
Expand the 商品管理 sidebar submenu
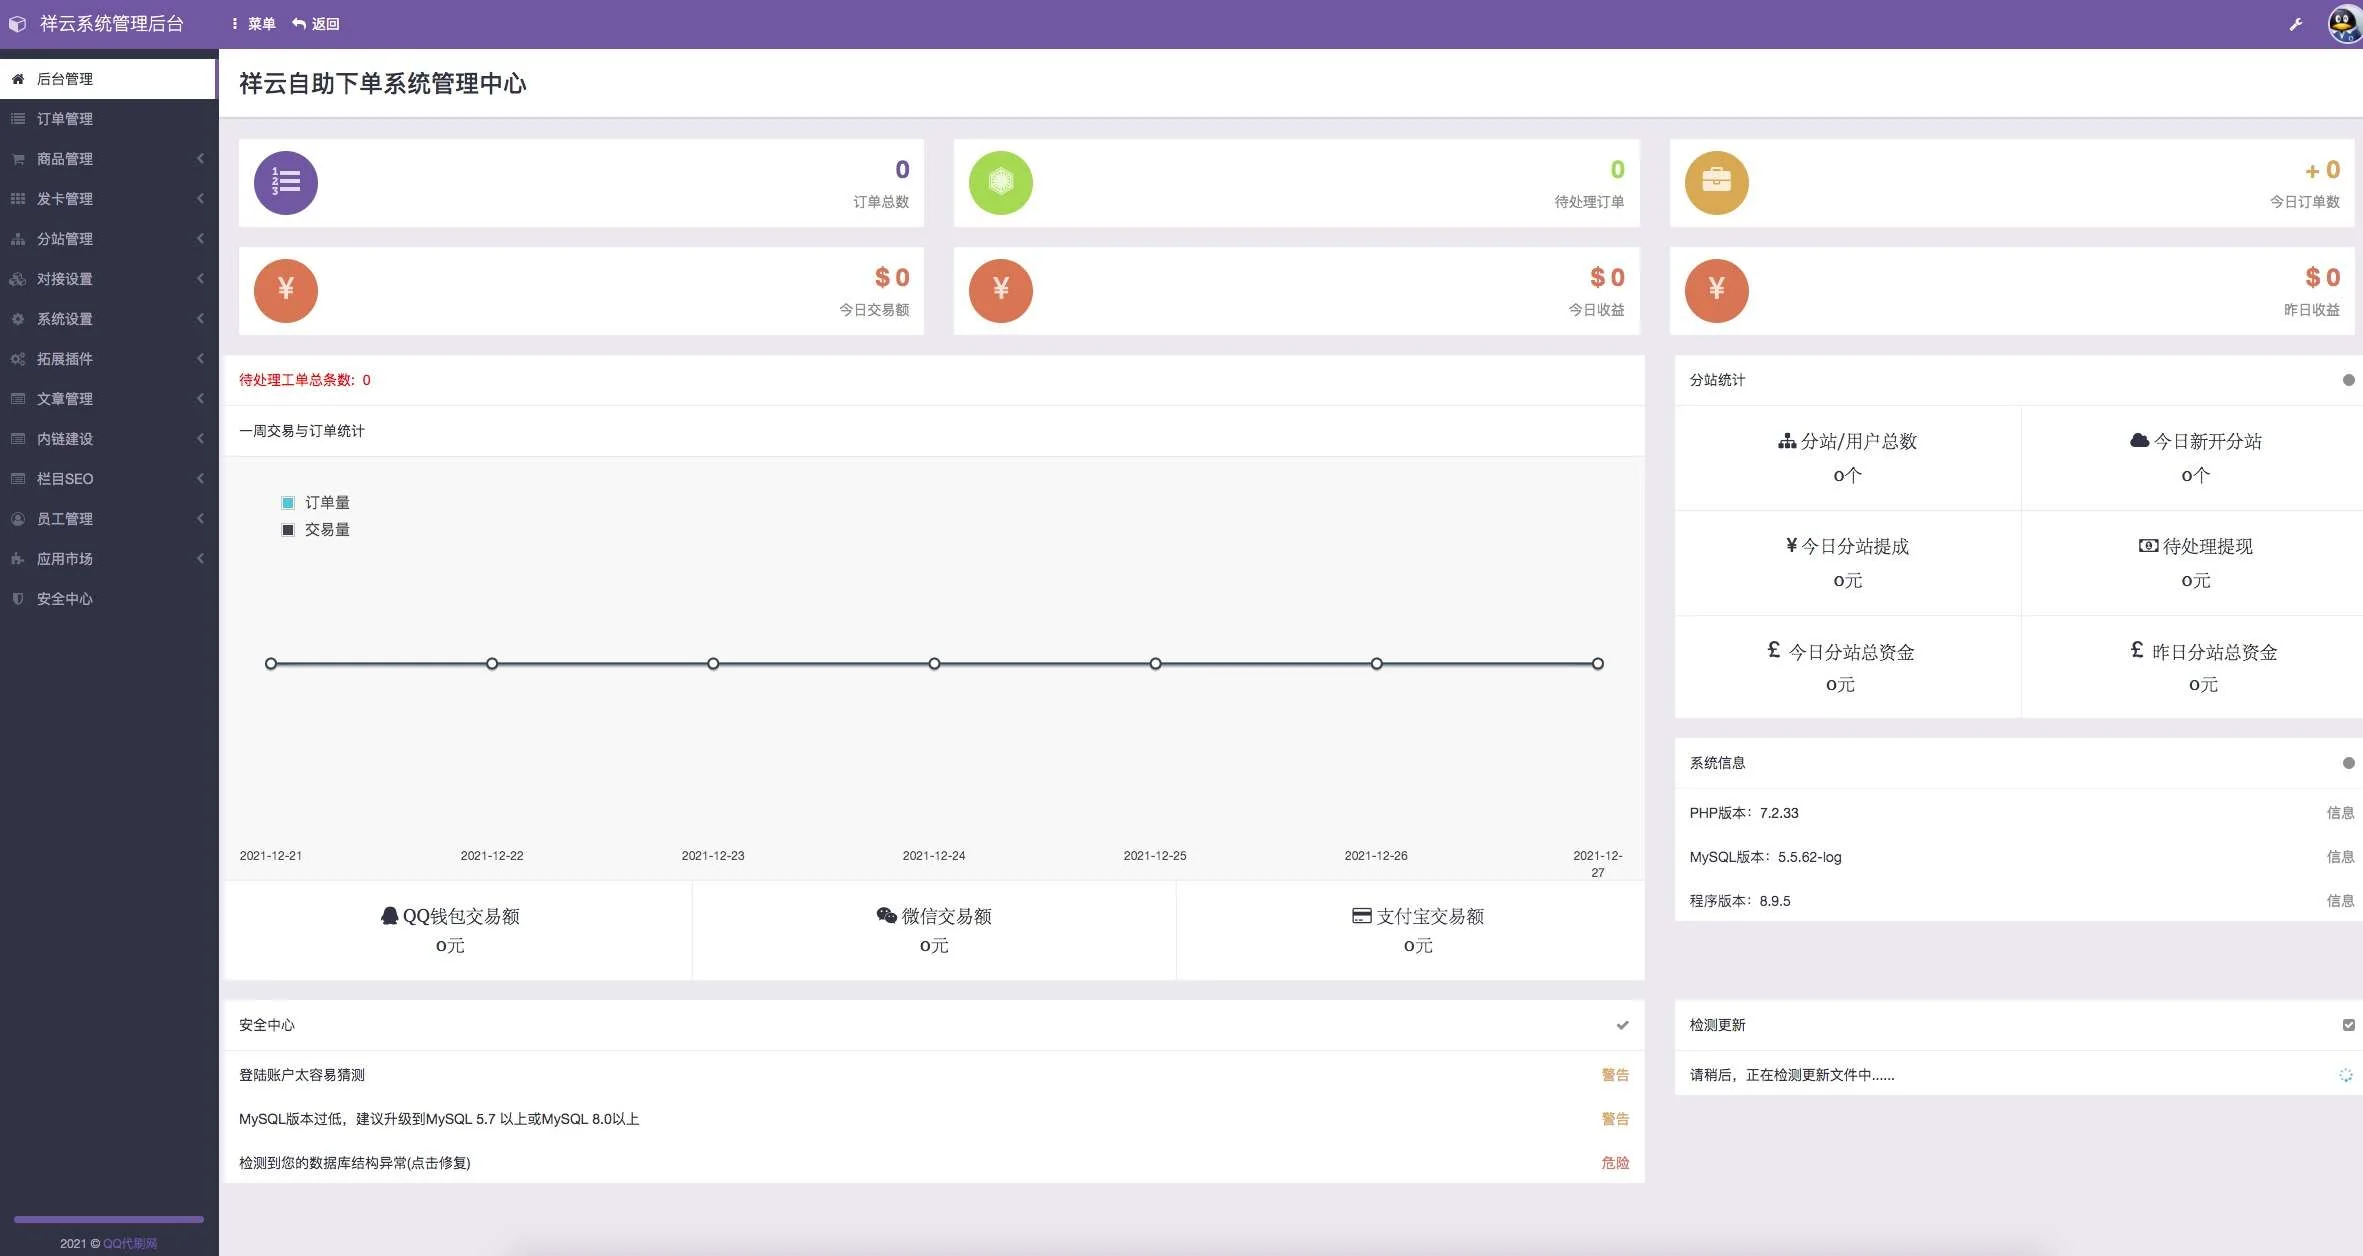pos(108,159)
